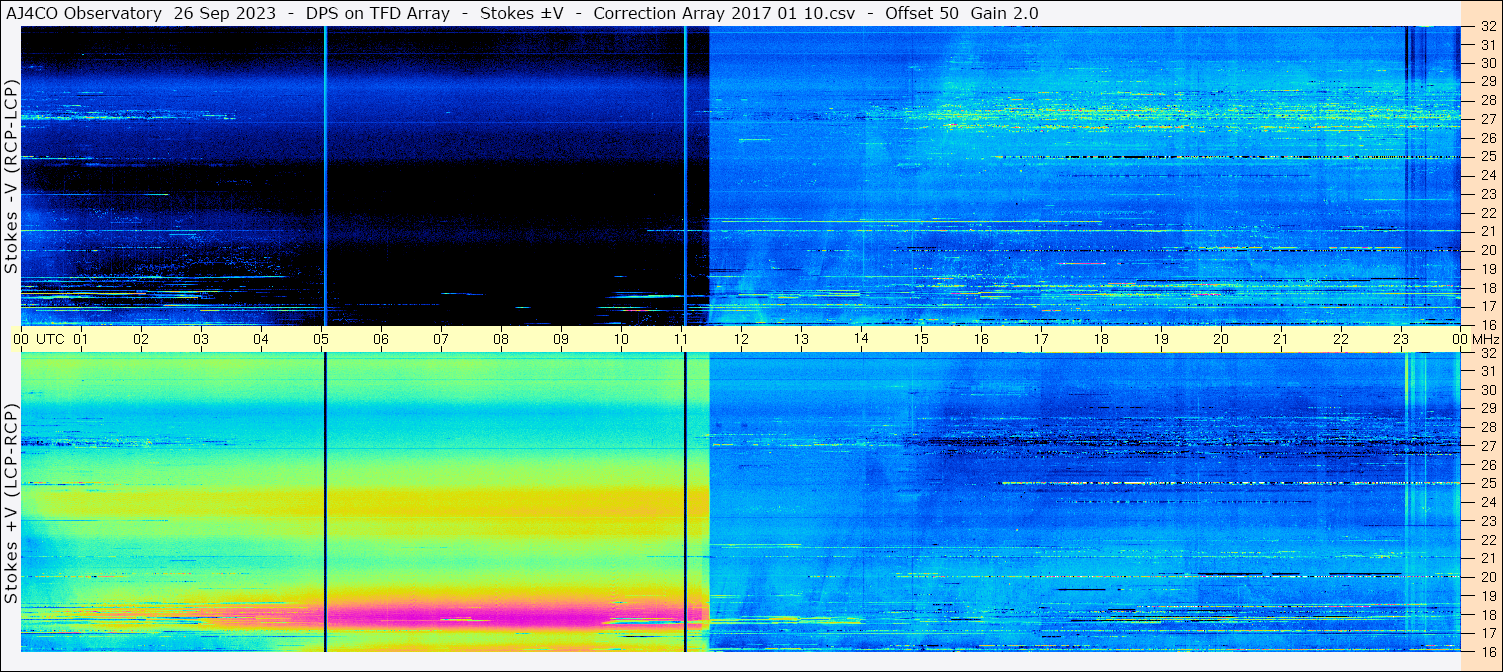Viewport: 1503px width, 672px height.
Task: Select the '16' hour tick on time axis
Action: tap(981, 339)
